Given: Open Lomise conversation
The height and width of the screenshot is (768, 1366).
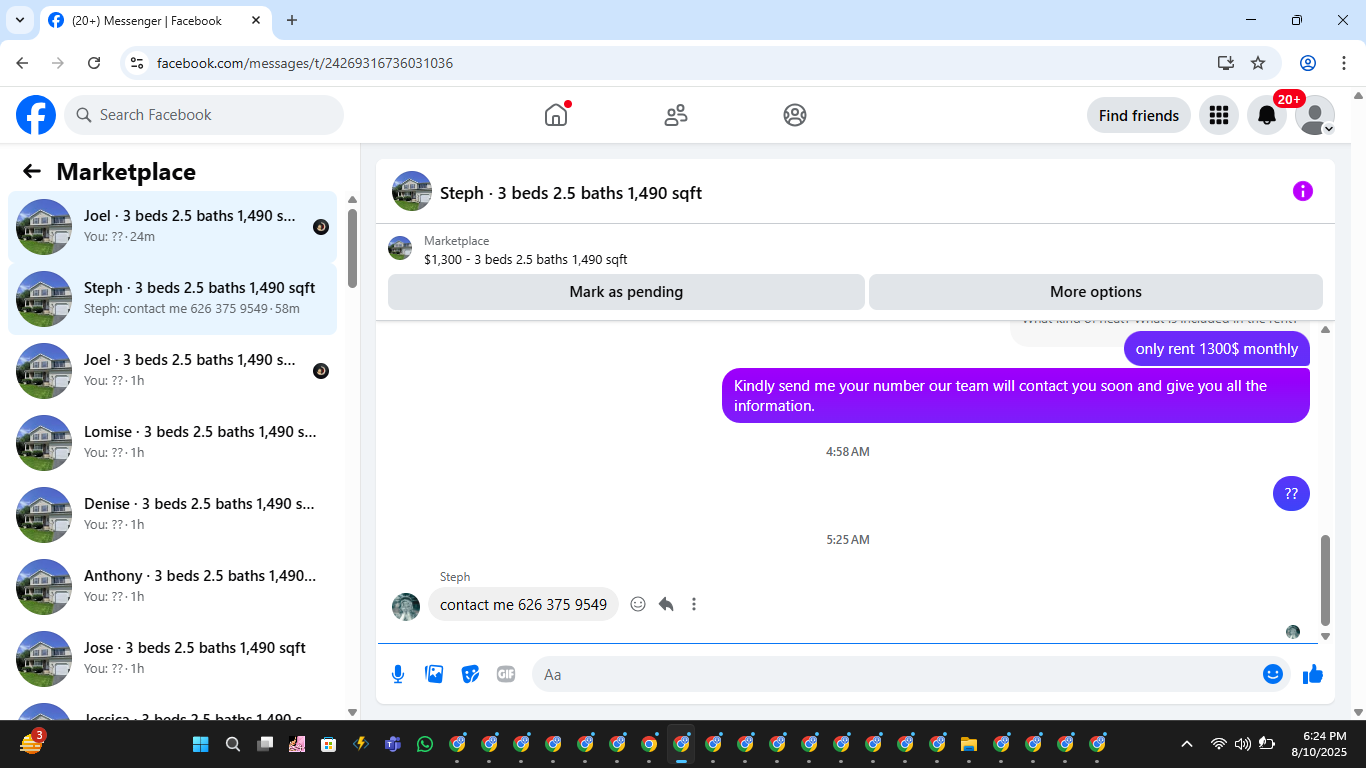Looking at the screenshot, I should pos(172,443).
